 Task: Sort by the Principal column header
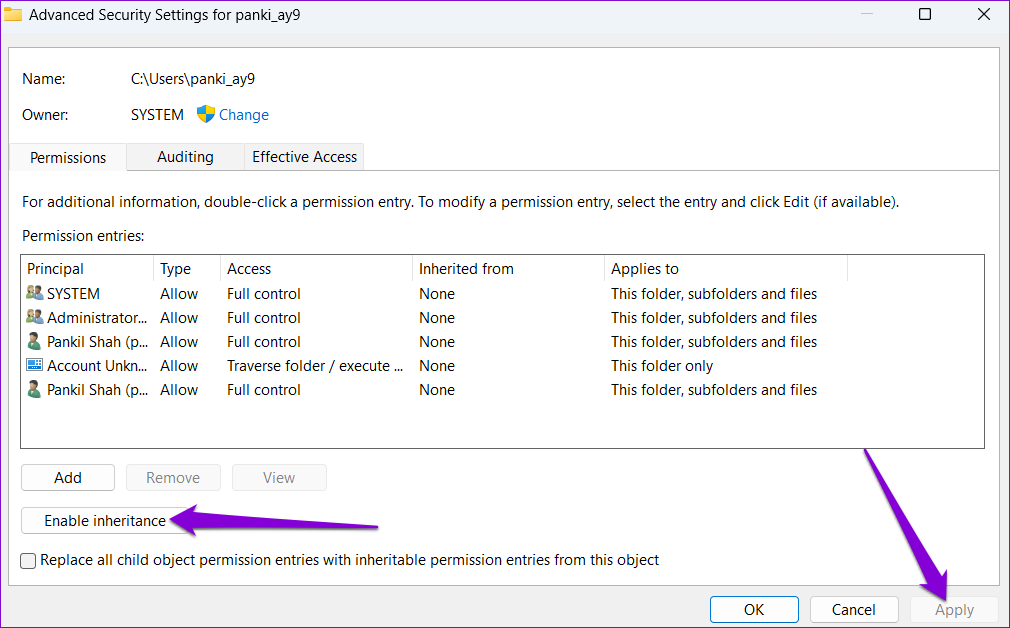point(88,269)
